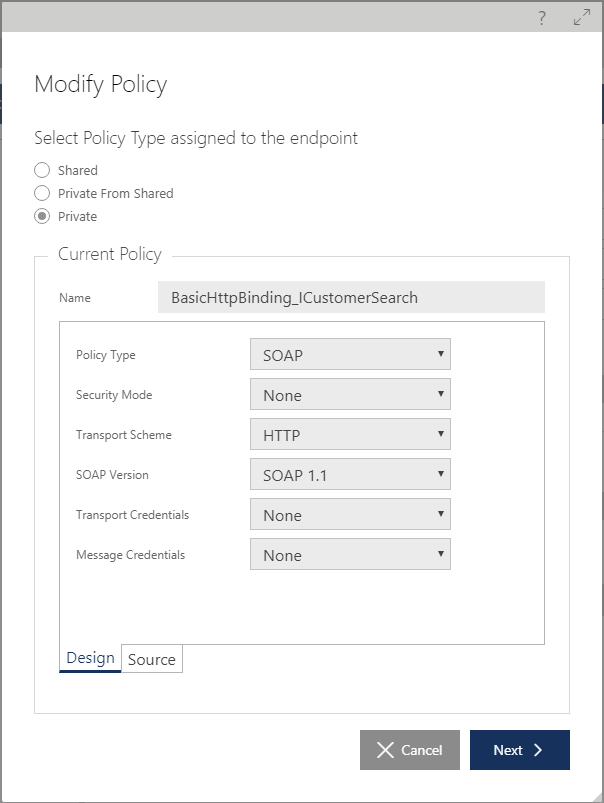604x803 pixels.
Task: Switch to the Source tab
Action: point(152,659)
